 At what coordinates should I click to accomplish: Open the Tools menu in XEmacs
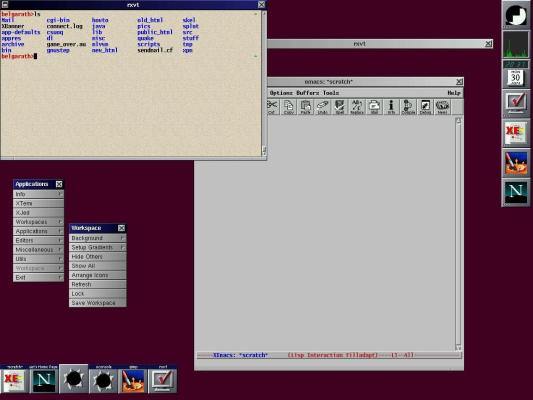pos(331,93)
